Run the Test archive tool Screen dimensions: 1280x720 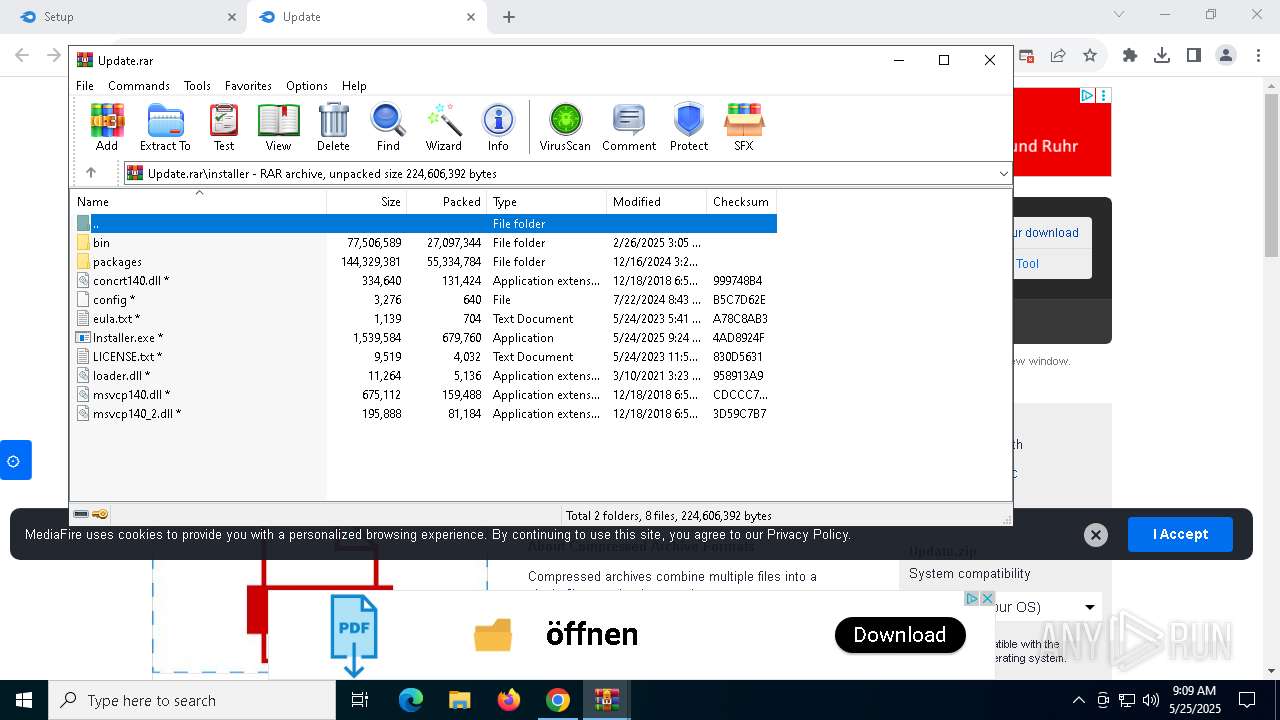coord(224,127)
